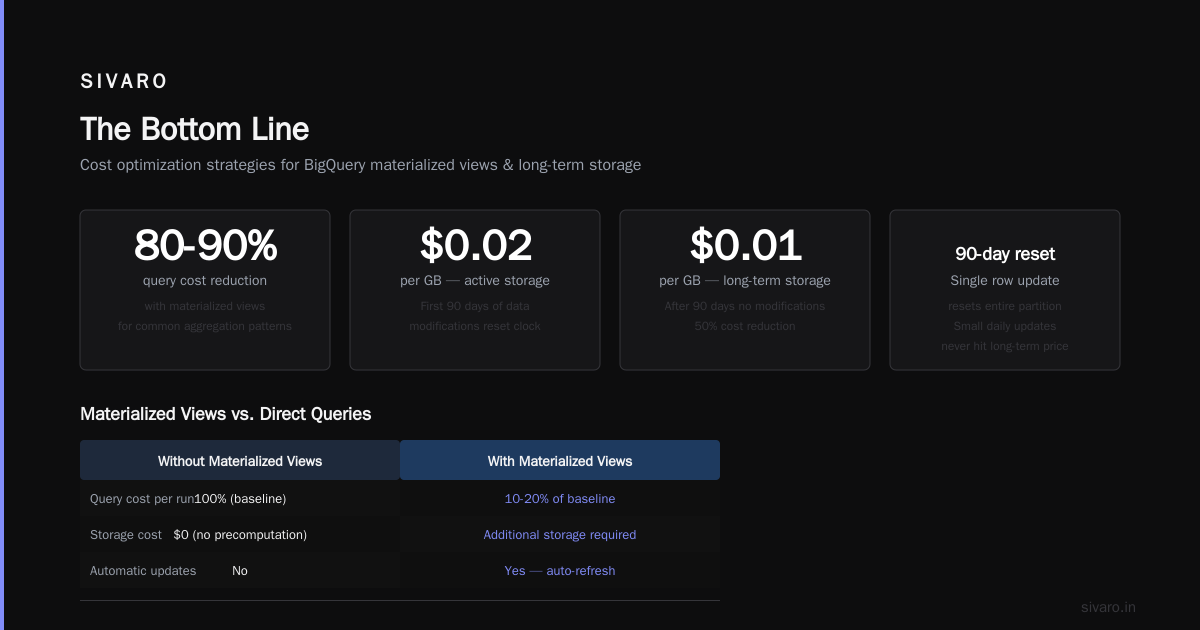
Task: Click the 80-90% query cost reduction card
Action: (205, 290)
